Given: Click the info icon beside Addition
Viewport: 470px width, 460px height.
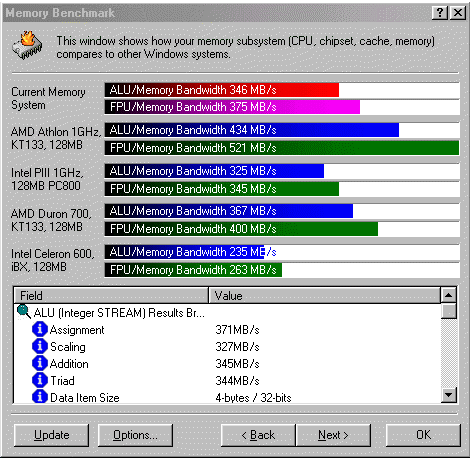Looking at the screenshot, I should point(40,363).
